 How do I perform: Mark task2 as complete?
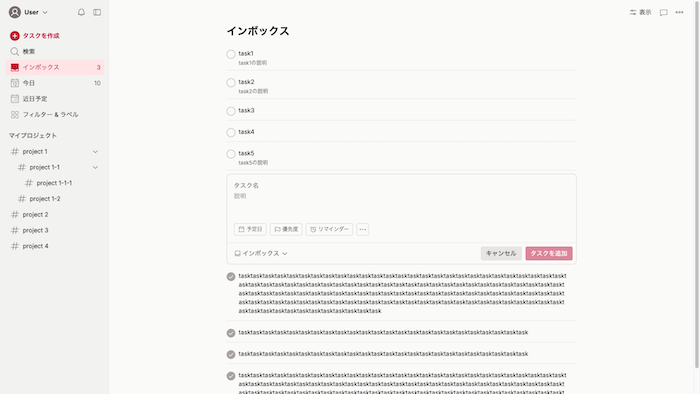(x=231, y=83)
